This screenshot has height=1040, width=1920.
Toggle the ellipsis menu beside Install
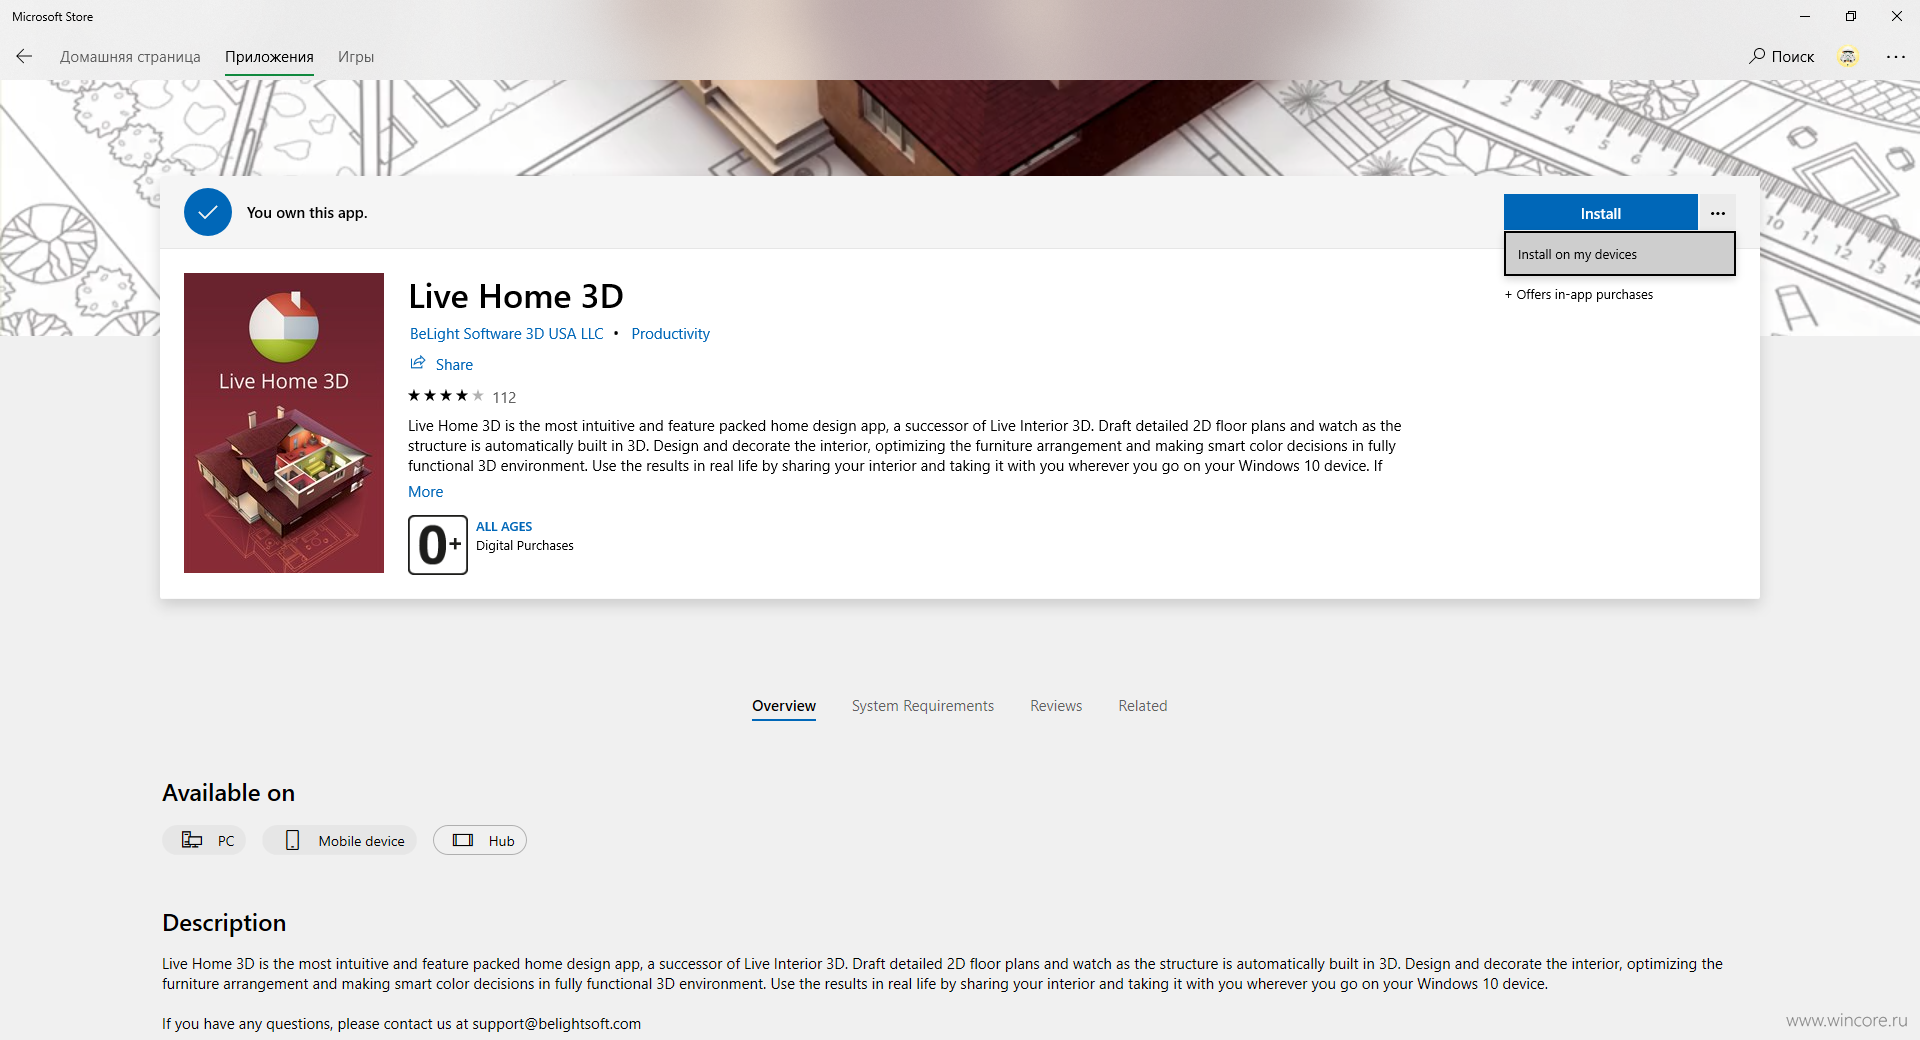point(1718,213)
